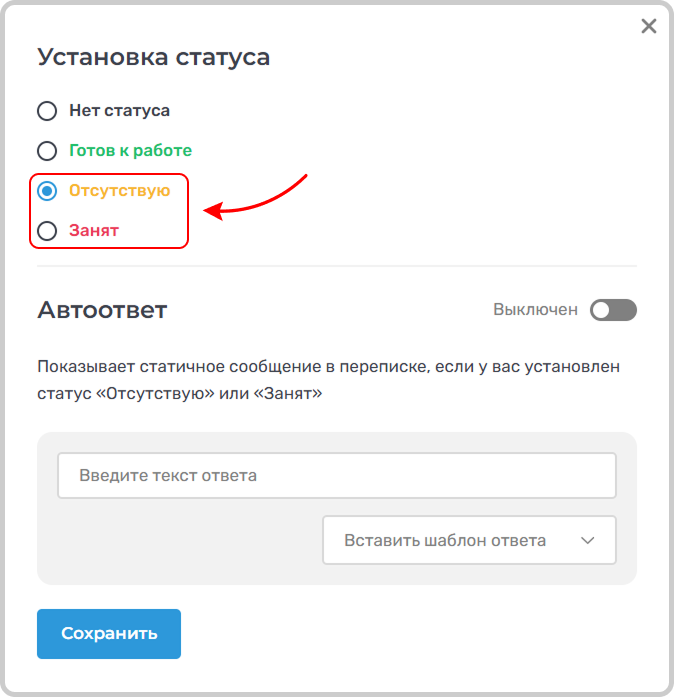The height and width of the screenshot is (697, 674).
Task: Choose the "Готов к работе" radio button
Action: pos(47,151)
